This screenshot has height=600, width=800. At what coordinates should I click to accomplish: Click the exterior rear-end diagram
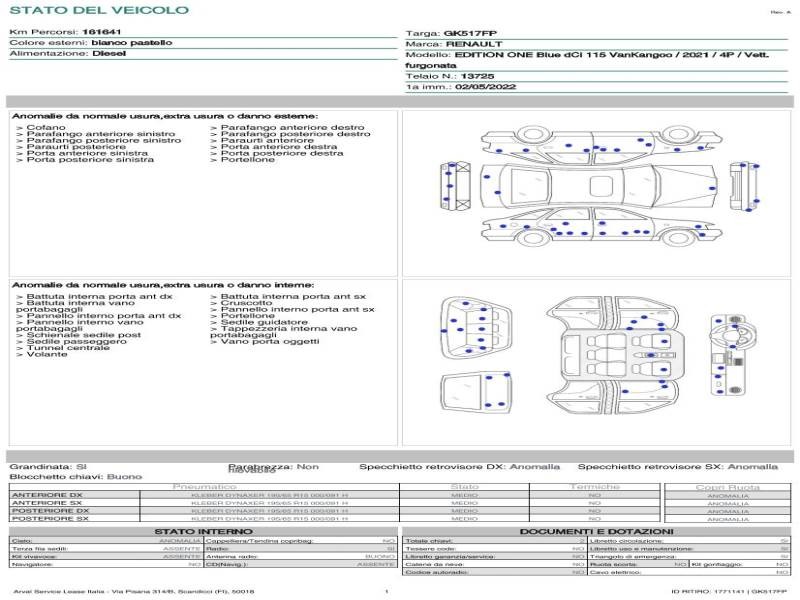point(744,186)
